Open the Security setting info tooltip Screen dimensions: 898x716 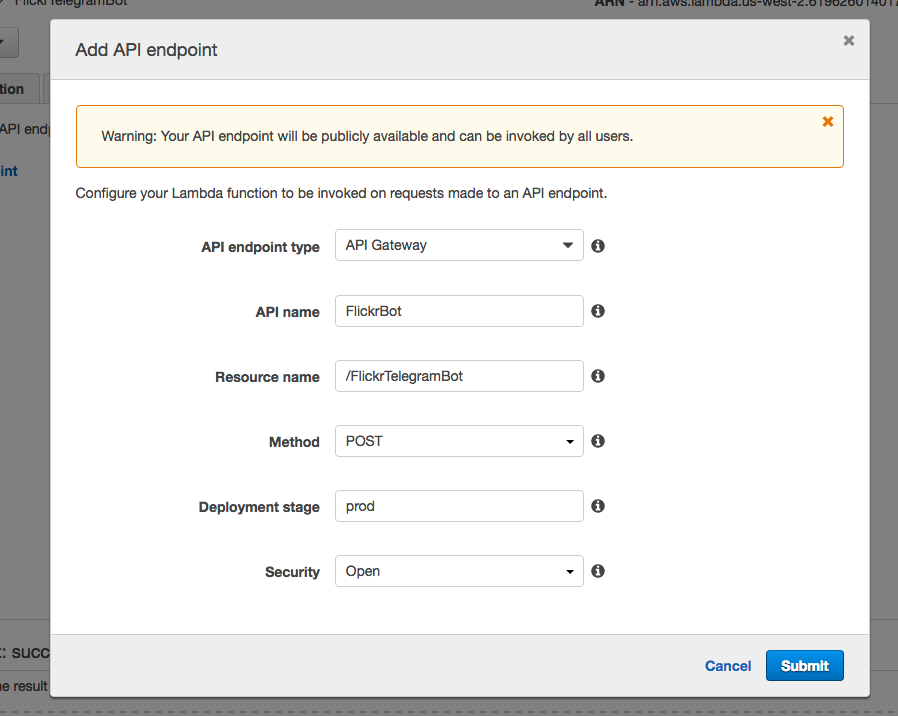[x=597, y=571]
